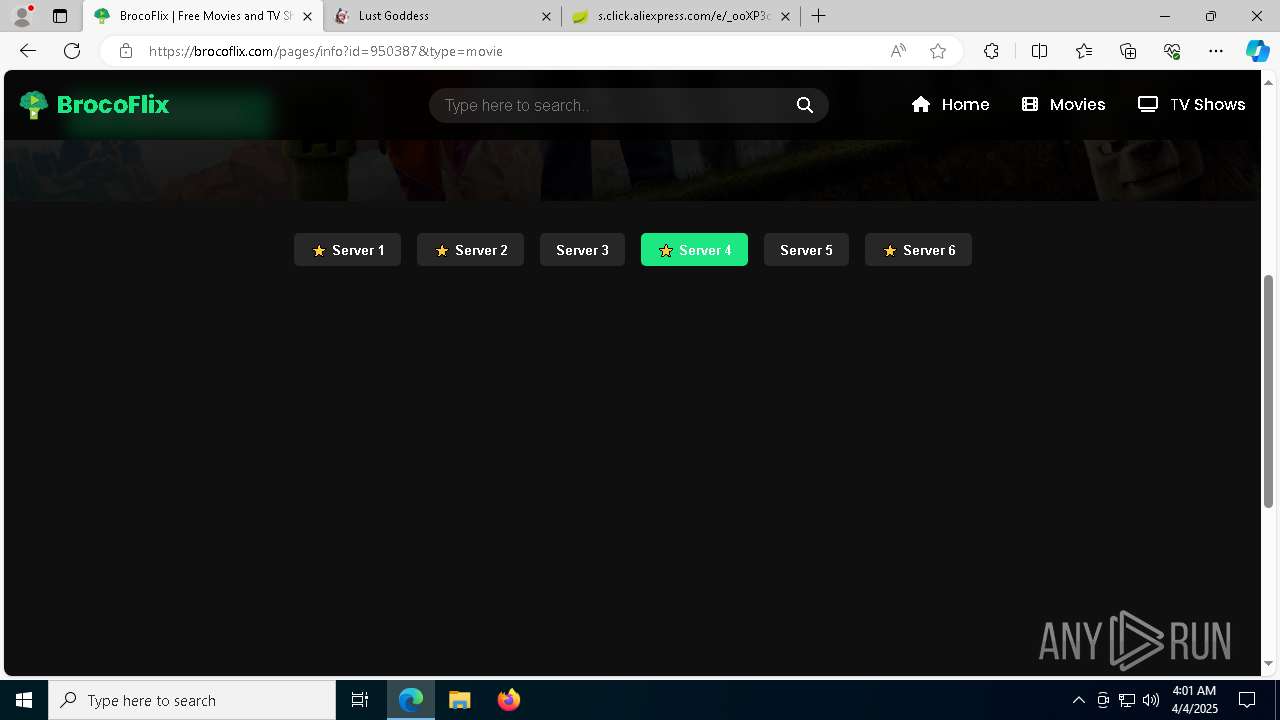This screenshot has height=720, width=1280.
Task: Open Collections in Edge toolbar
Action: point(1128,51)
